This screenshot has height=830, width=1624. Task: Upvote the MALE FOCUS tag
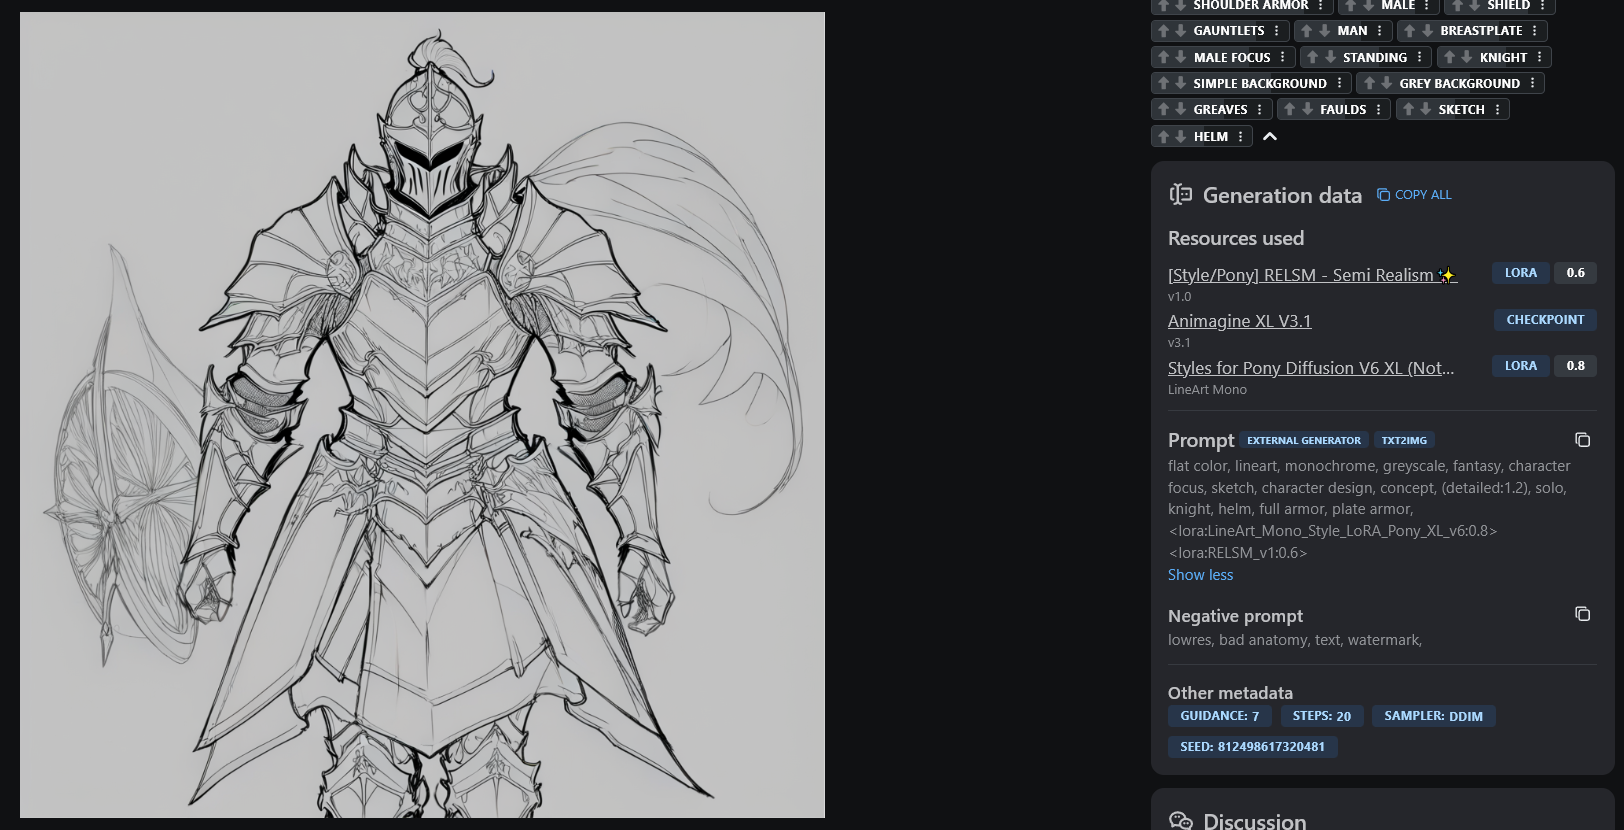point(1163,57)
